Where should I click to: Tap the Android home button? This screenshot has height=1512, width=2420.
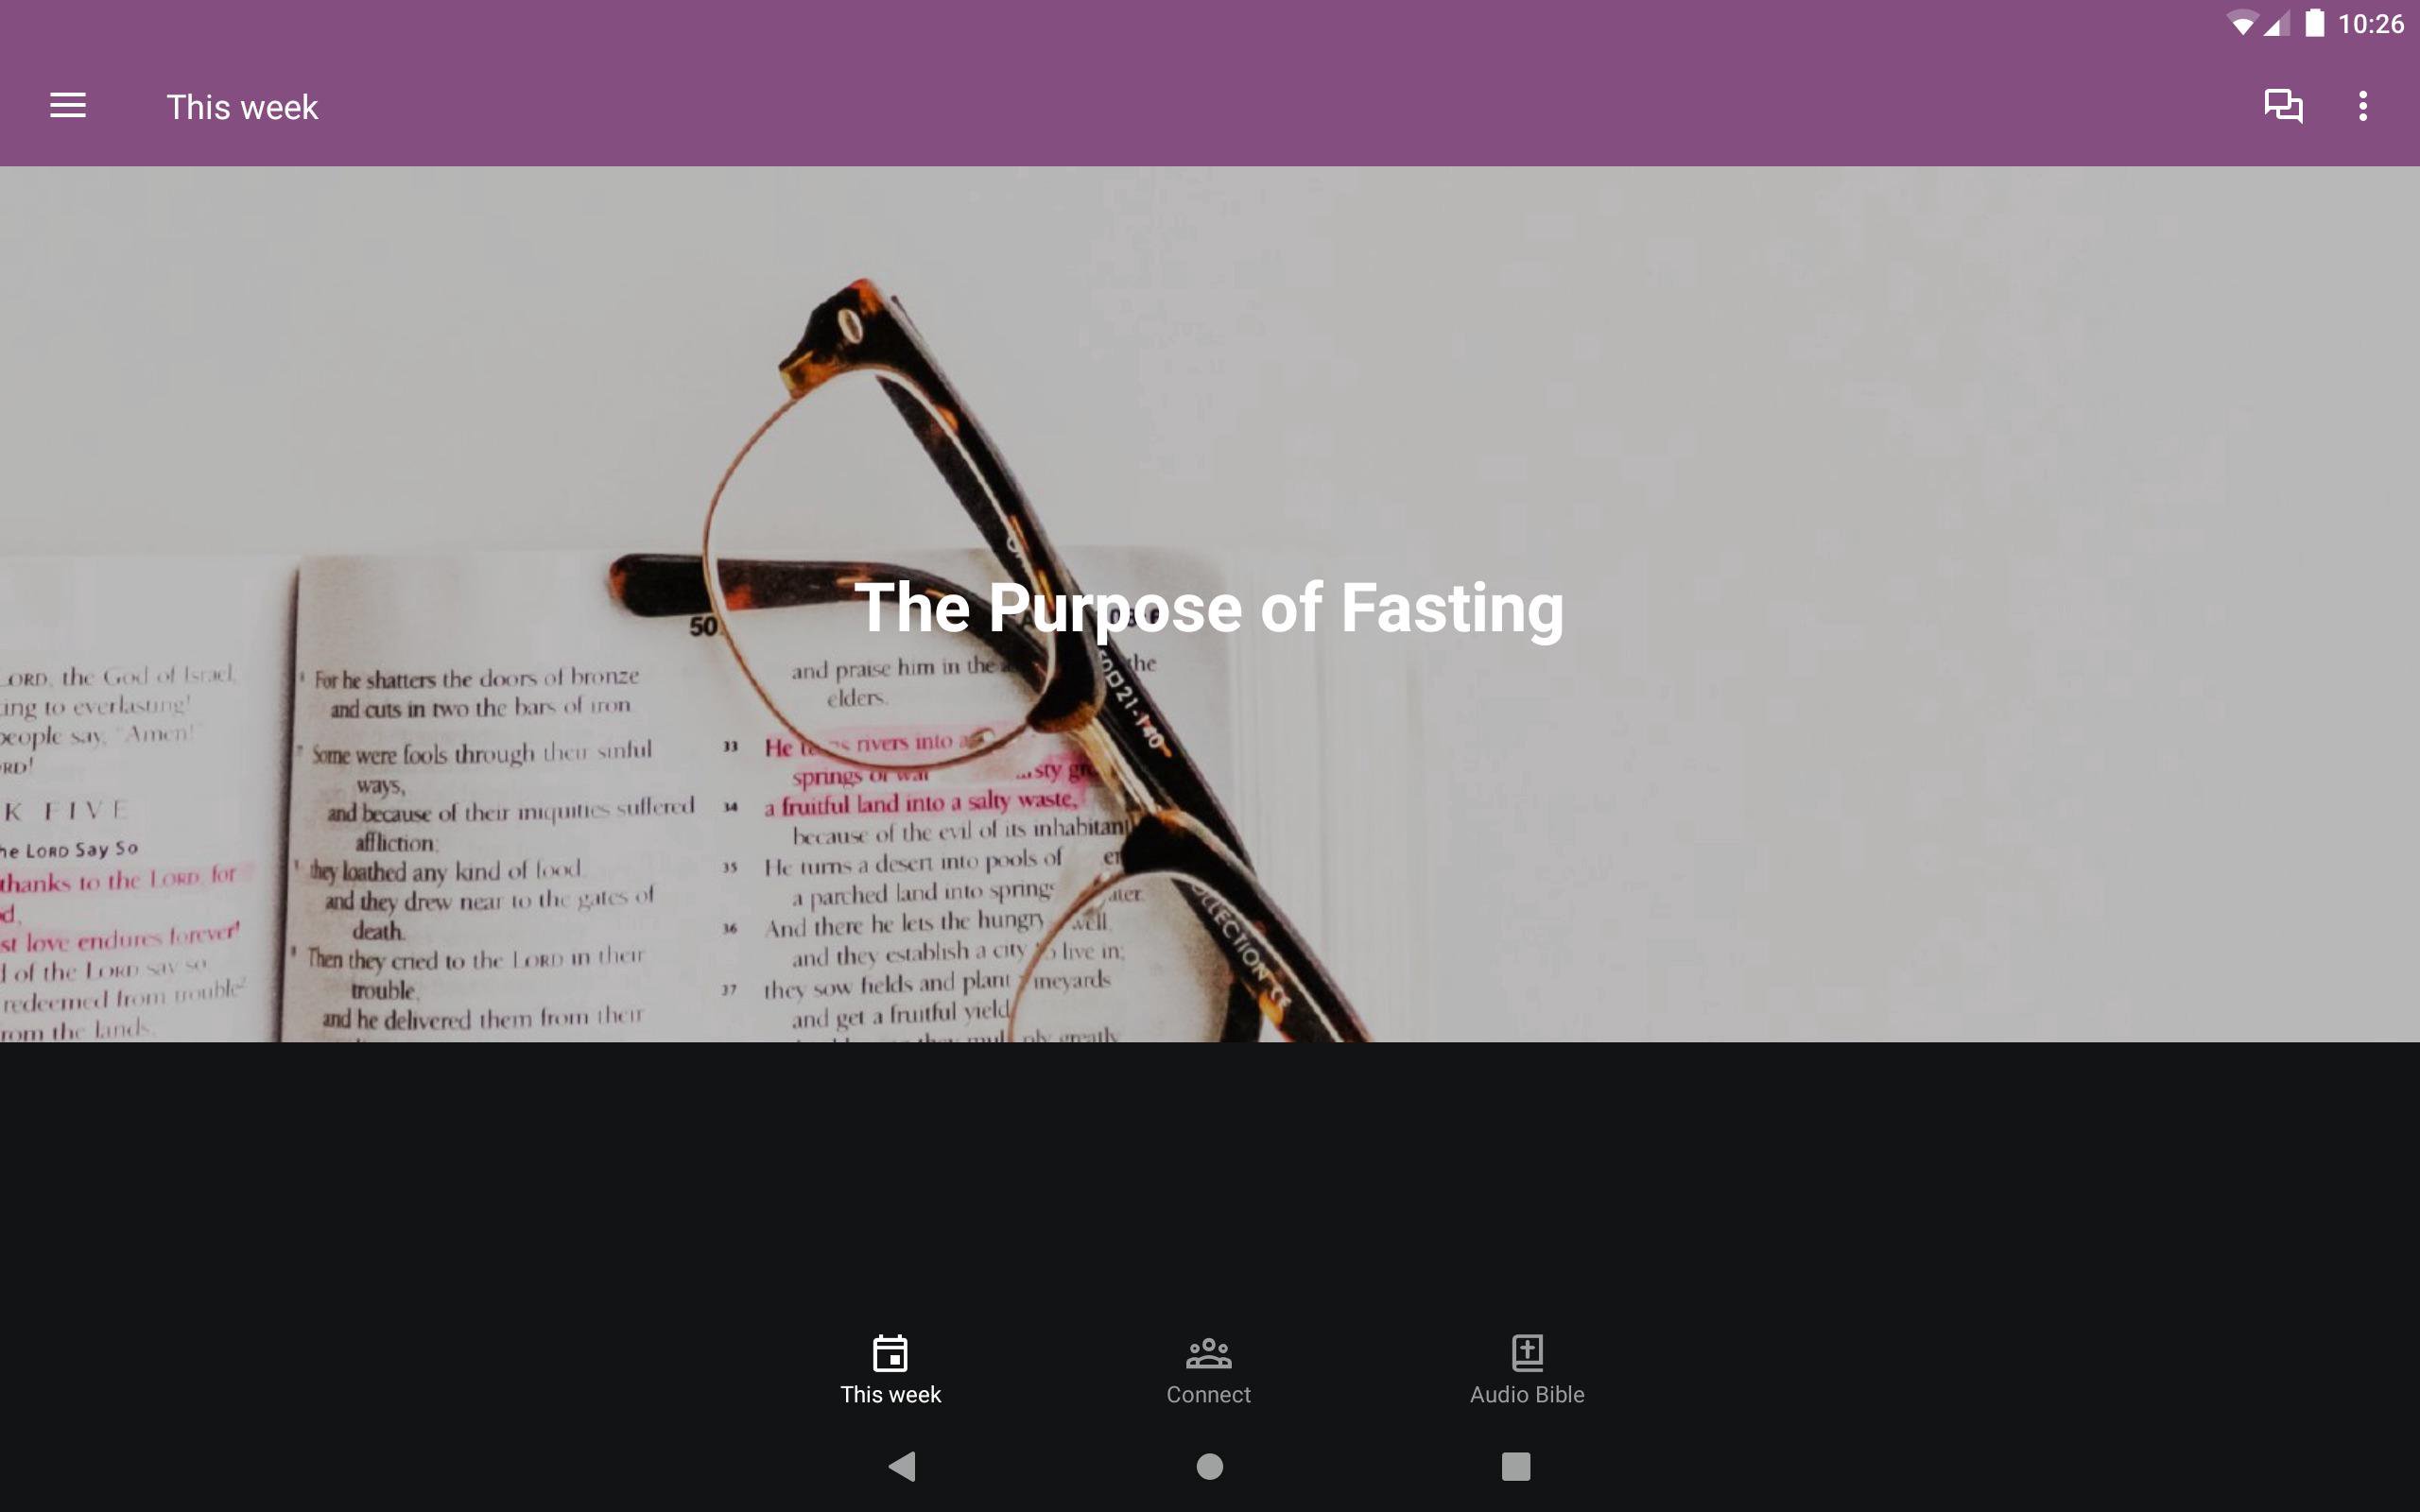coord(1210,1466)
